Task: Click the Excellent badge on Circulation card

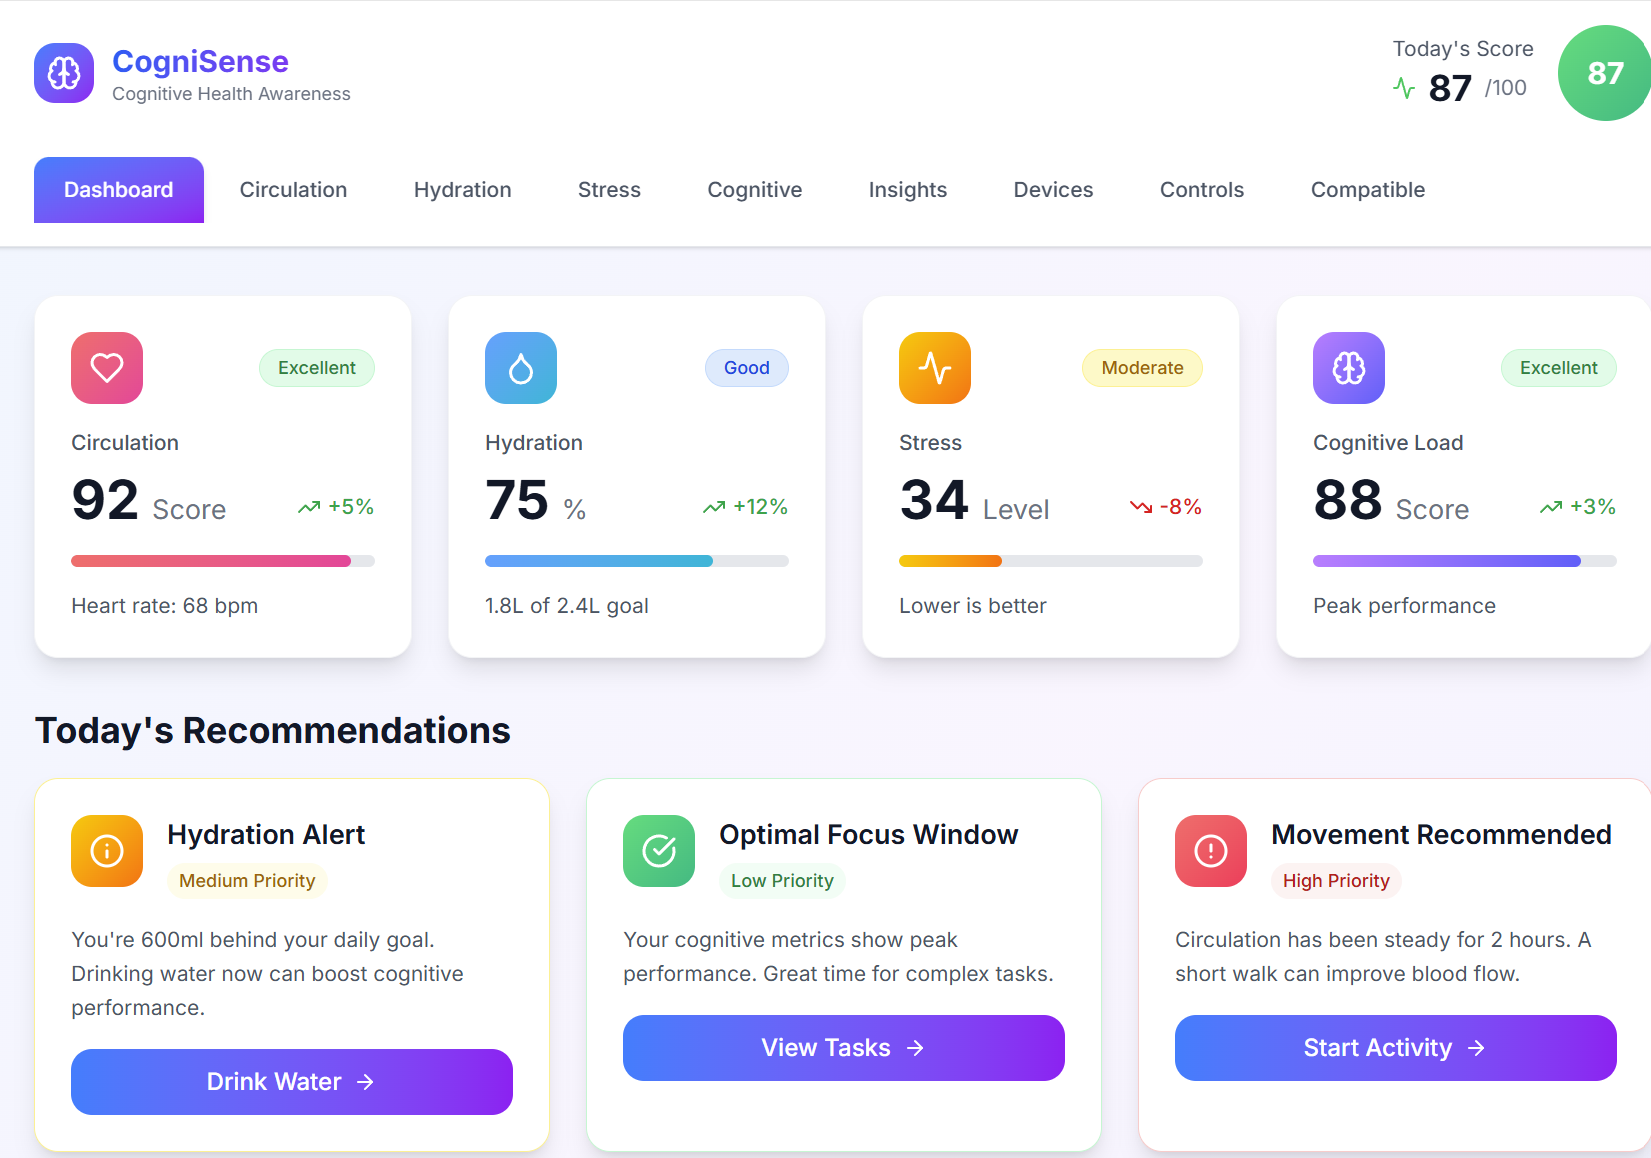Action: click(317, 368)
